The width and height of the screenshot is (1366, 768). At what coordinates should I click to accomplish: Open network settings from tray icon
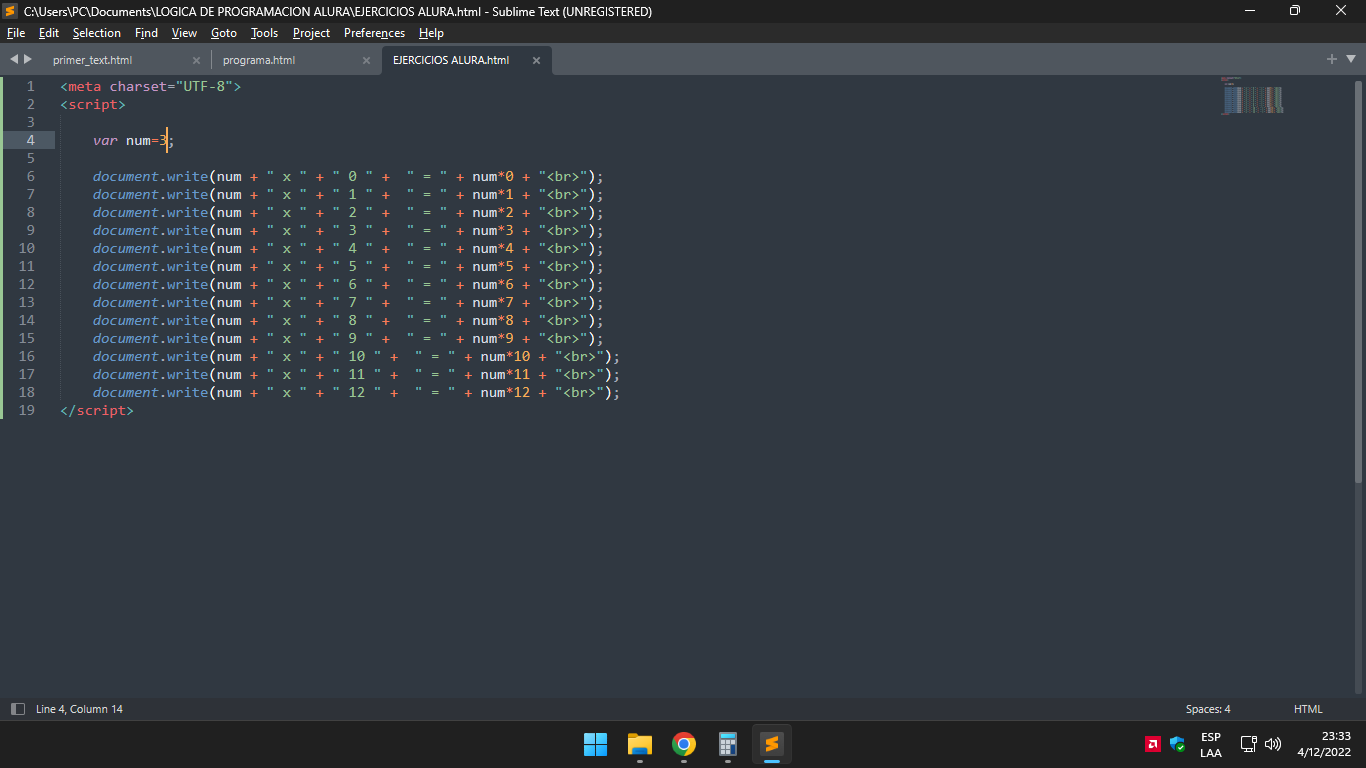click(x=1249, y=744)
